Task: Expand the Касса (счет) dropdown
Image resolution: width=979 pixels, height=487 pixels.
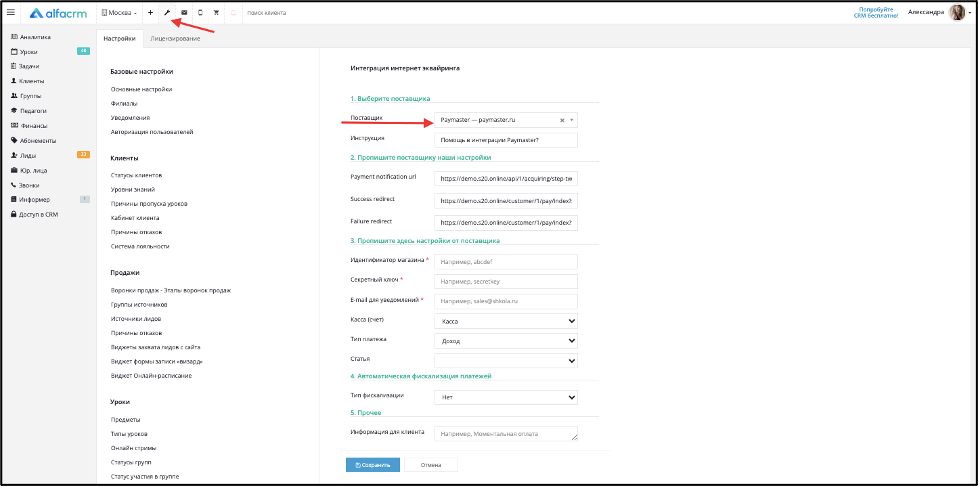Action: click(x=507, y=321)
